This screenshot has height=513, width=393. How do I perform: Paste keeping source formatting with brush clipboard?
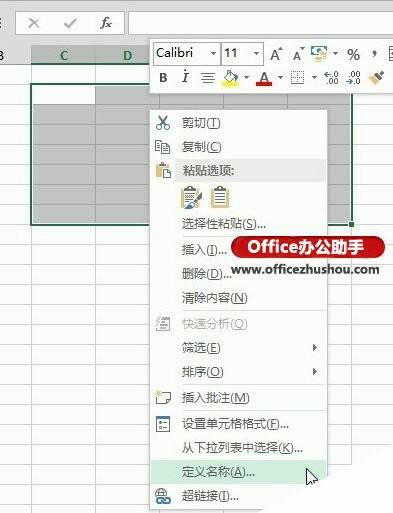point(191,197)
